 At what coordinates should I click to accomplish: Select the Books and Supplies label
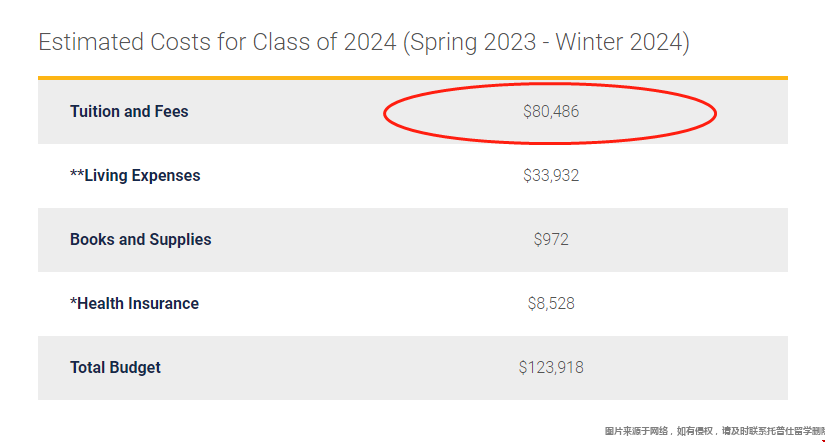pos(140,239)
